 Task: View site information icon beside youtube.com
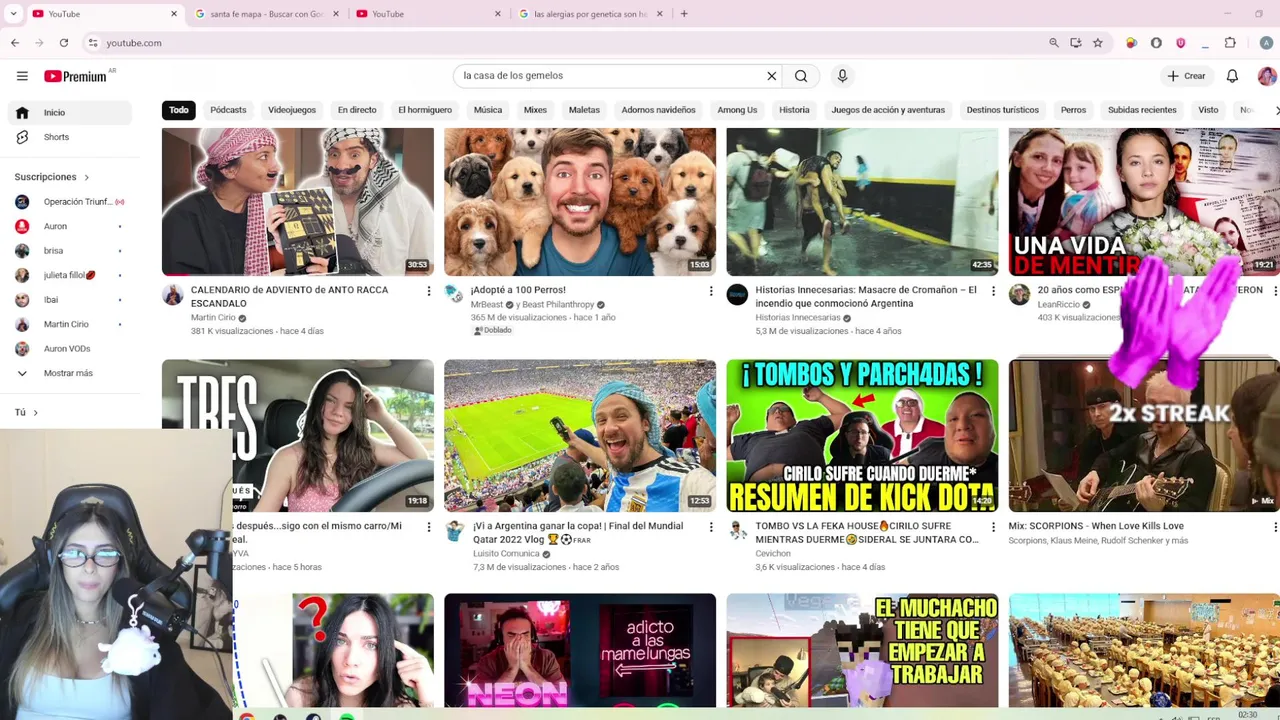93,43
